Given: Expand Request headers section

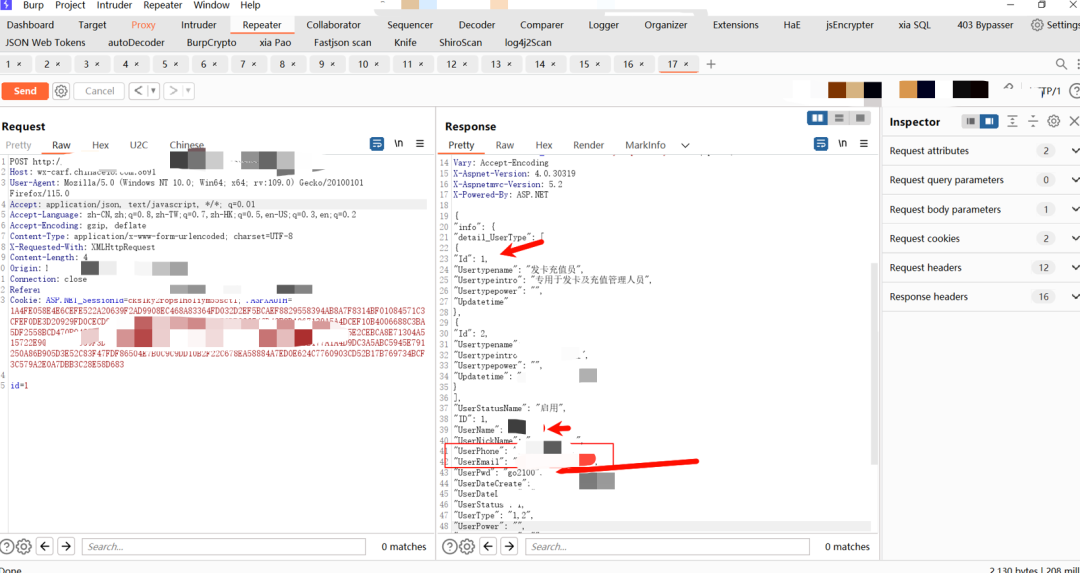Looking at the screenshot, I should 981,267.
